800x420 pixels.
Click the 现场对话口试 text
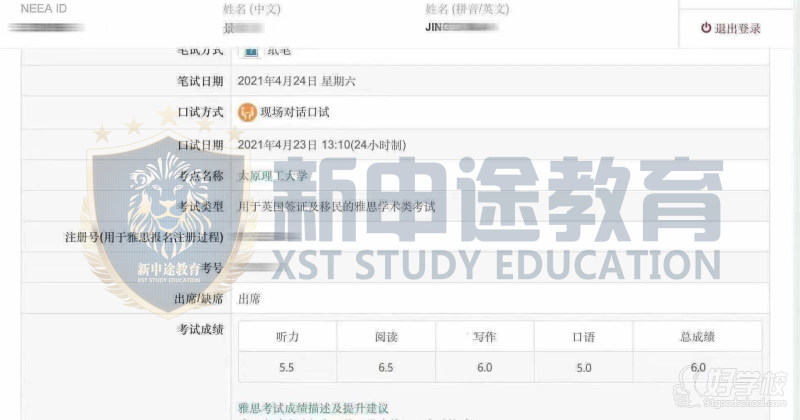click(x=296, y=112)
